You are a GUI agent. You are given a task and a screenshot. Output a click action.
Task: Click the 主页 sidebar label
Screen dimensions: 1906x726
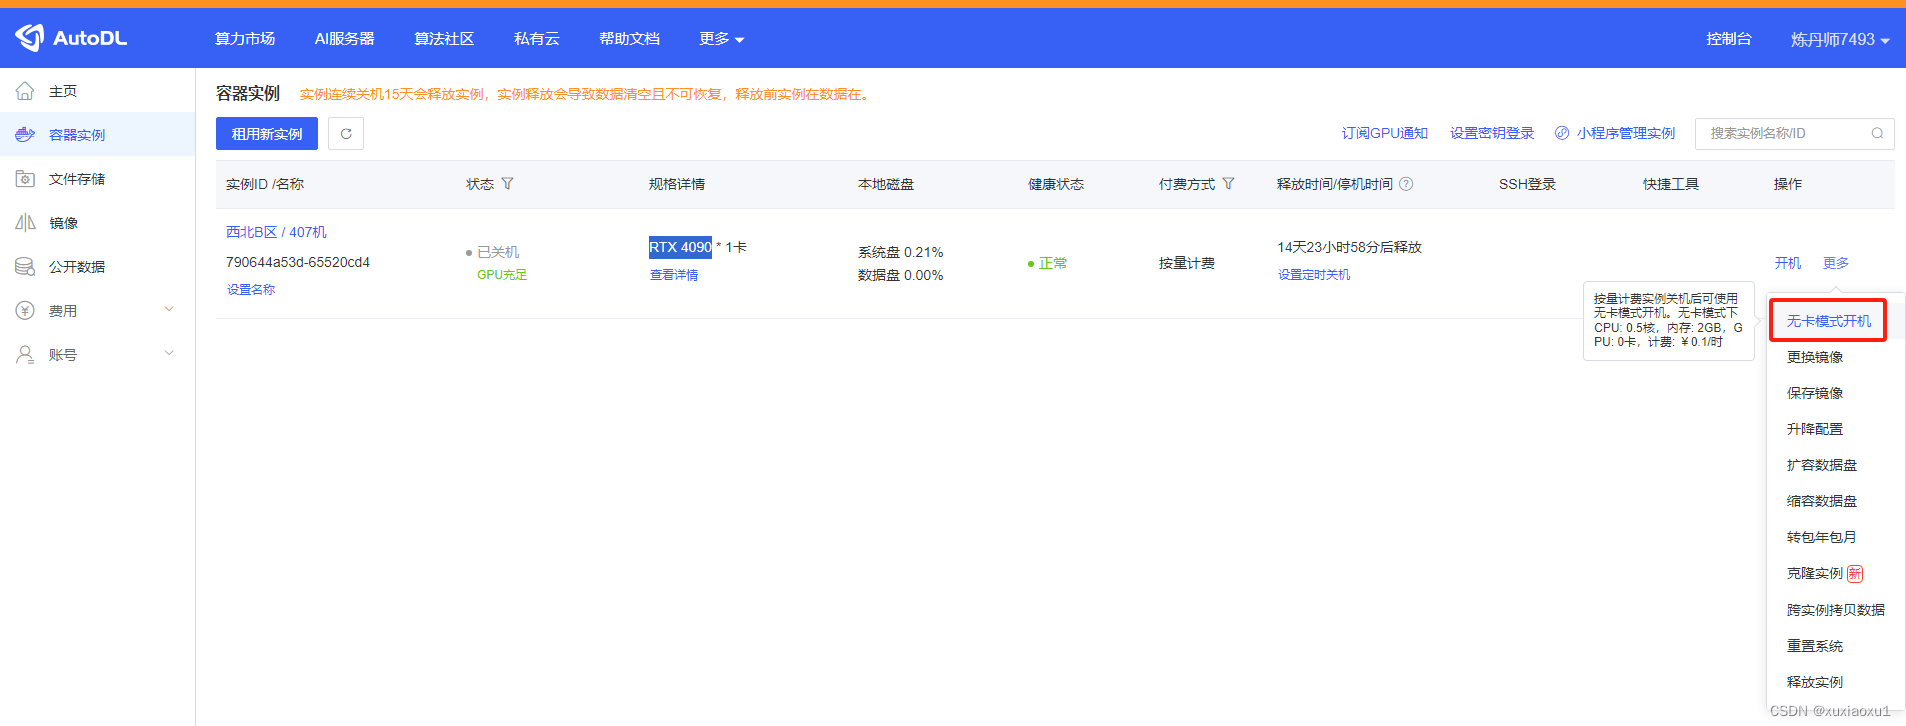[63, 91]
